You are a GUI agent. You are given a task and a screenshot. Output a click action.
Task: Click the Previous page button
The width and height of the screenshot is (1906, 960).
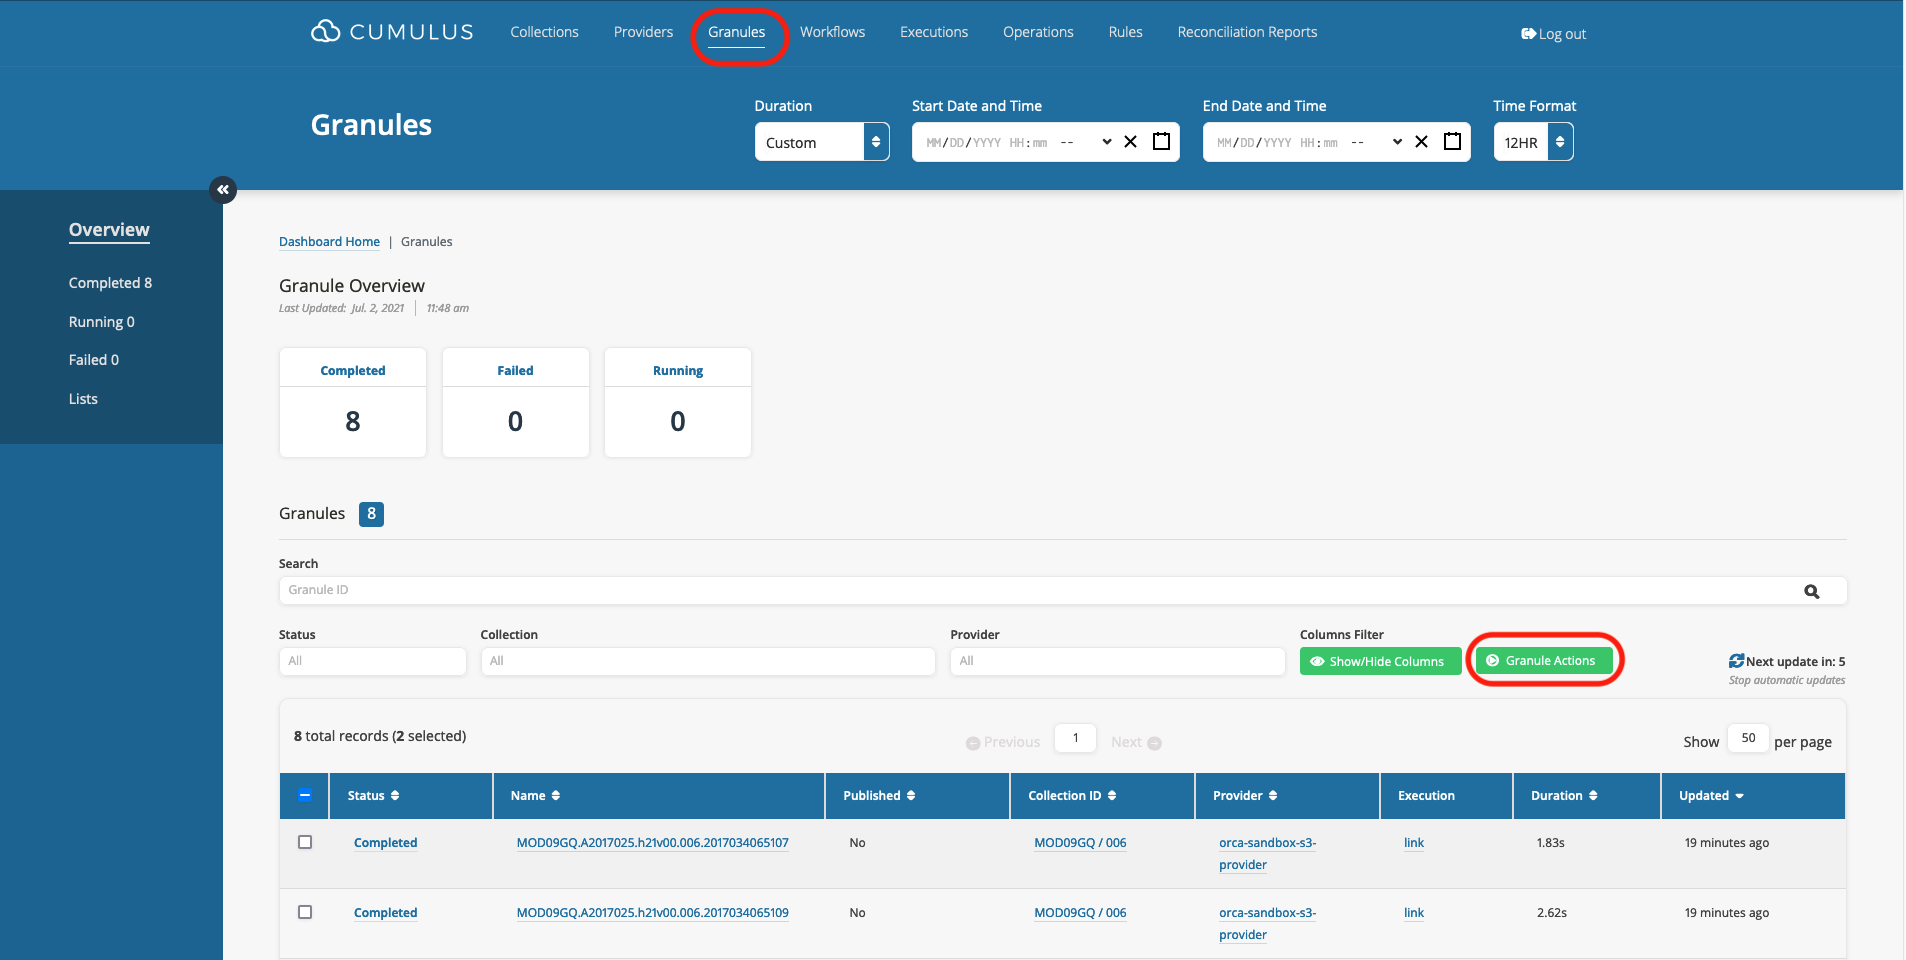tap(1003, 742)
